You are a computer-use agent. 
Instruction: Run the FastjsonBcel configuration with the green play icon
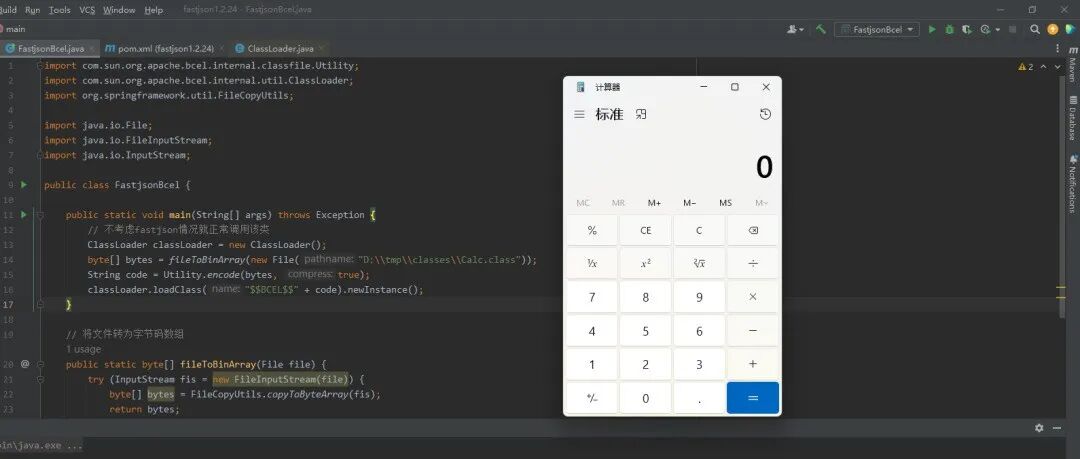click(x=932, y=30)
